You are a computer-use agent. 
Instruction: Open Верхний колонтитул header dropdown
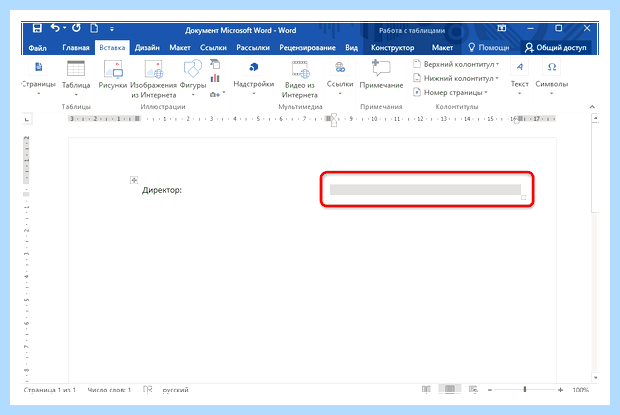[456, 64]
